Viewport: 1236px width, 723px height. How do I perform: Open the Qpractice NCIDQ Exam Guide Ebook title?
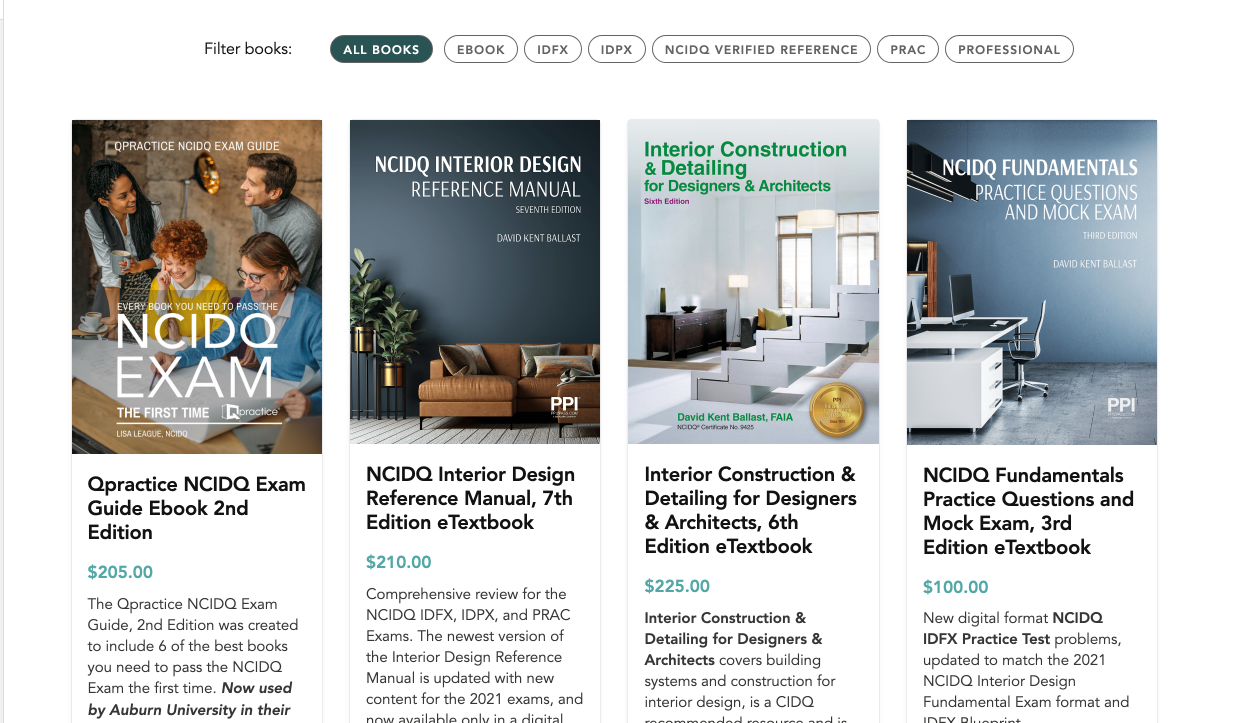[x=197, y=508]
